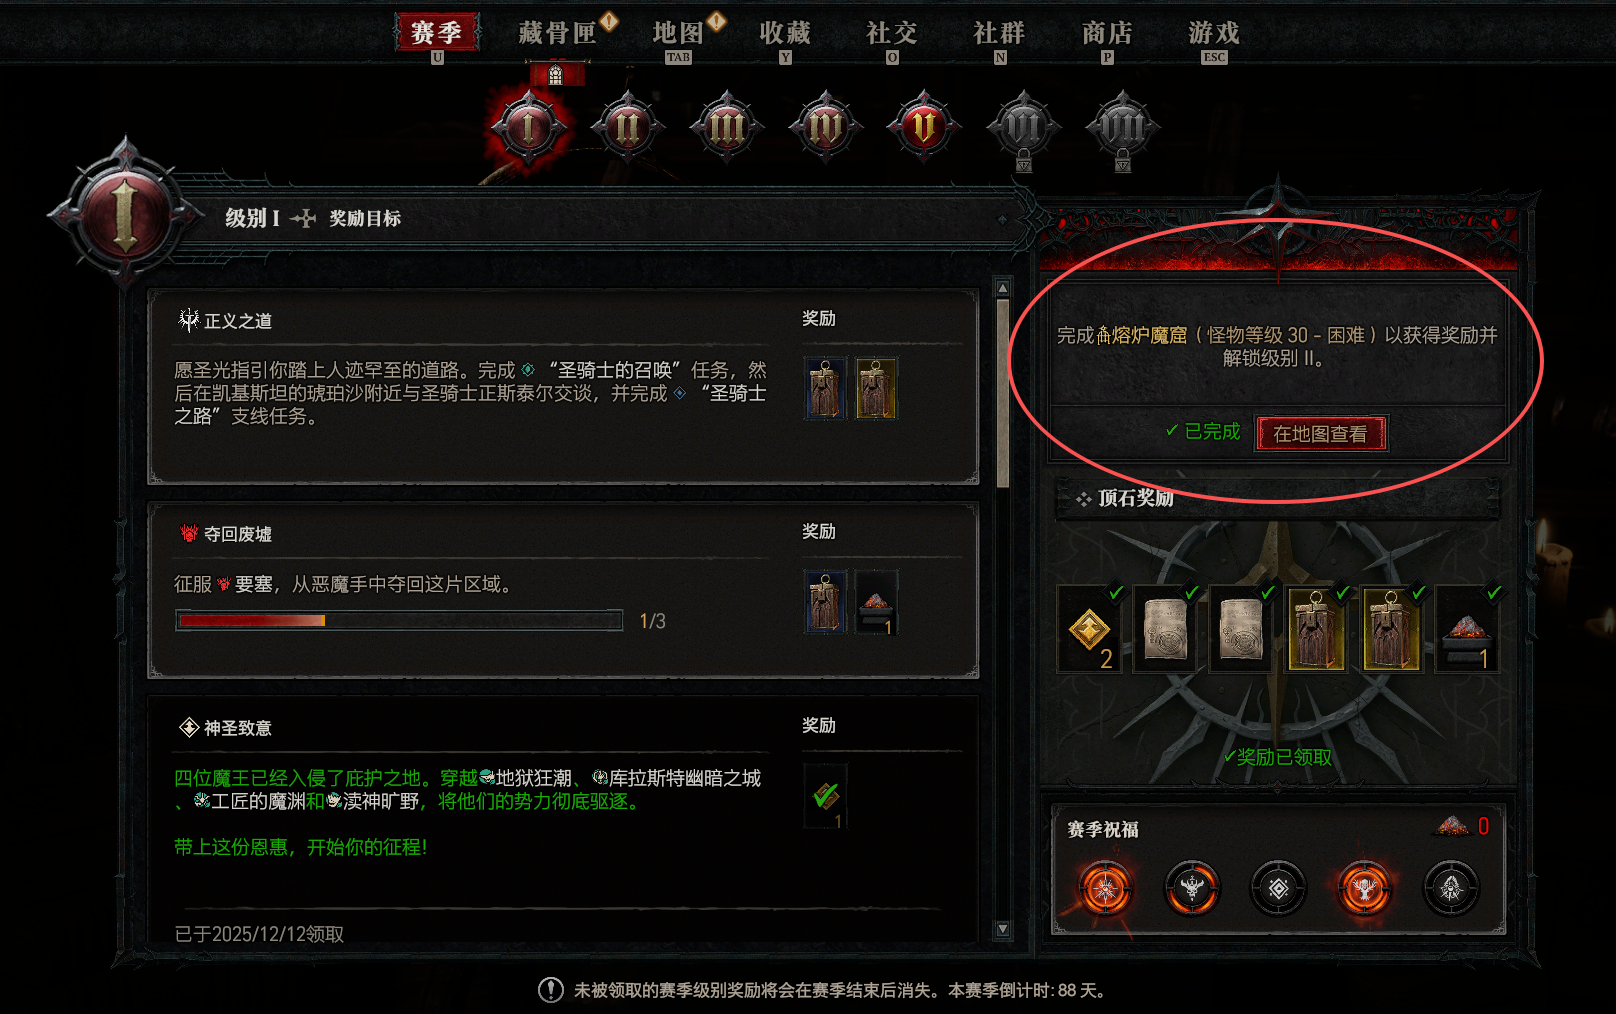Click the 夺回废墟 cache reward icon
Viewport: 1616px width, 1014px height.
click(826, 602)
